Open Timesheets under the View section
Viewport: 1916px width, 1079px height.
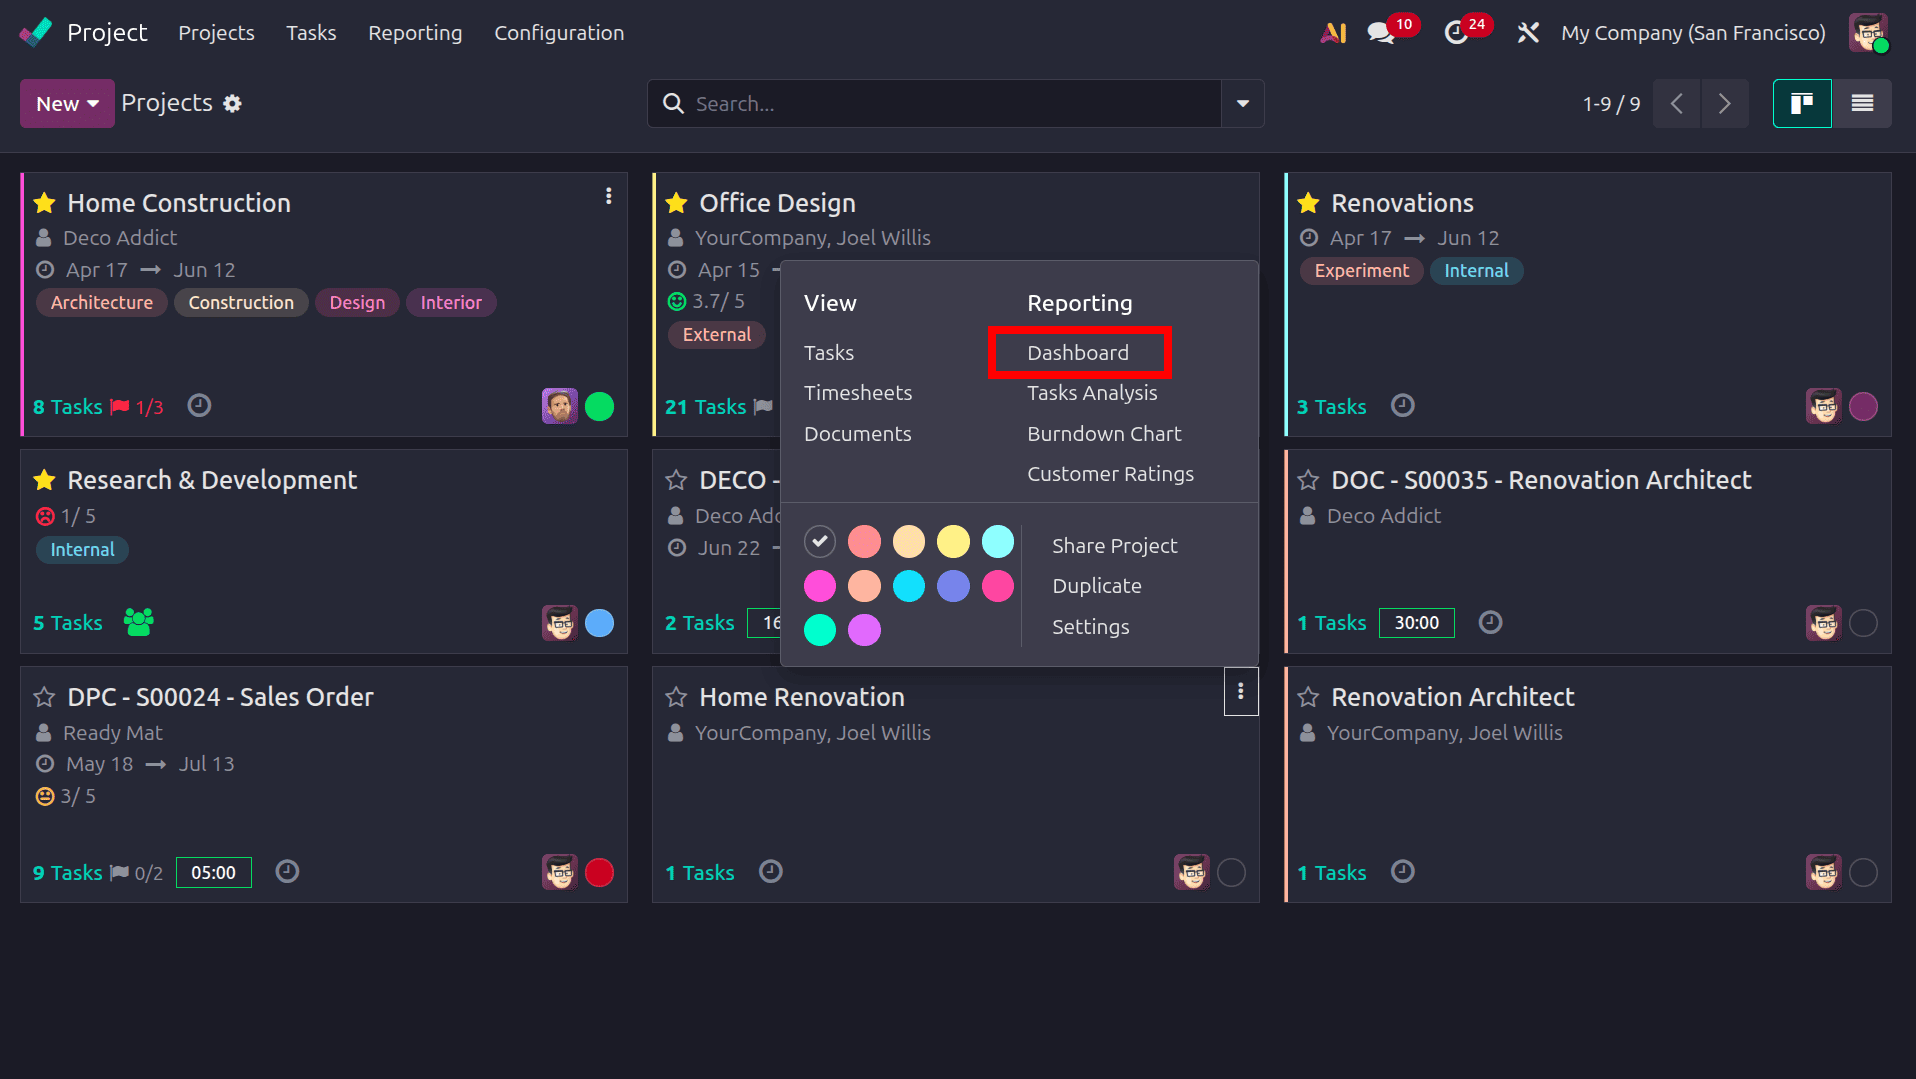[x=858, y=393]
